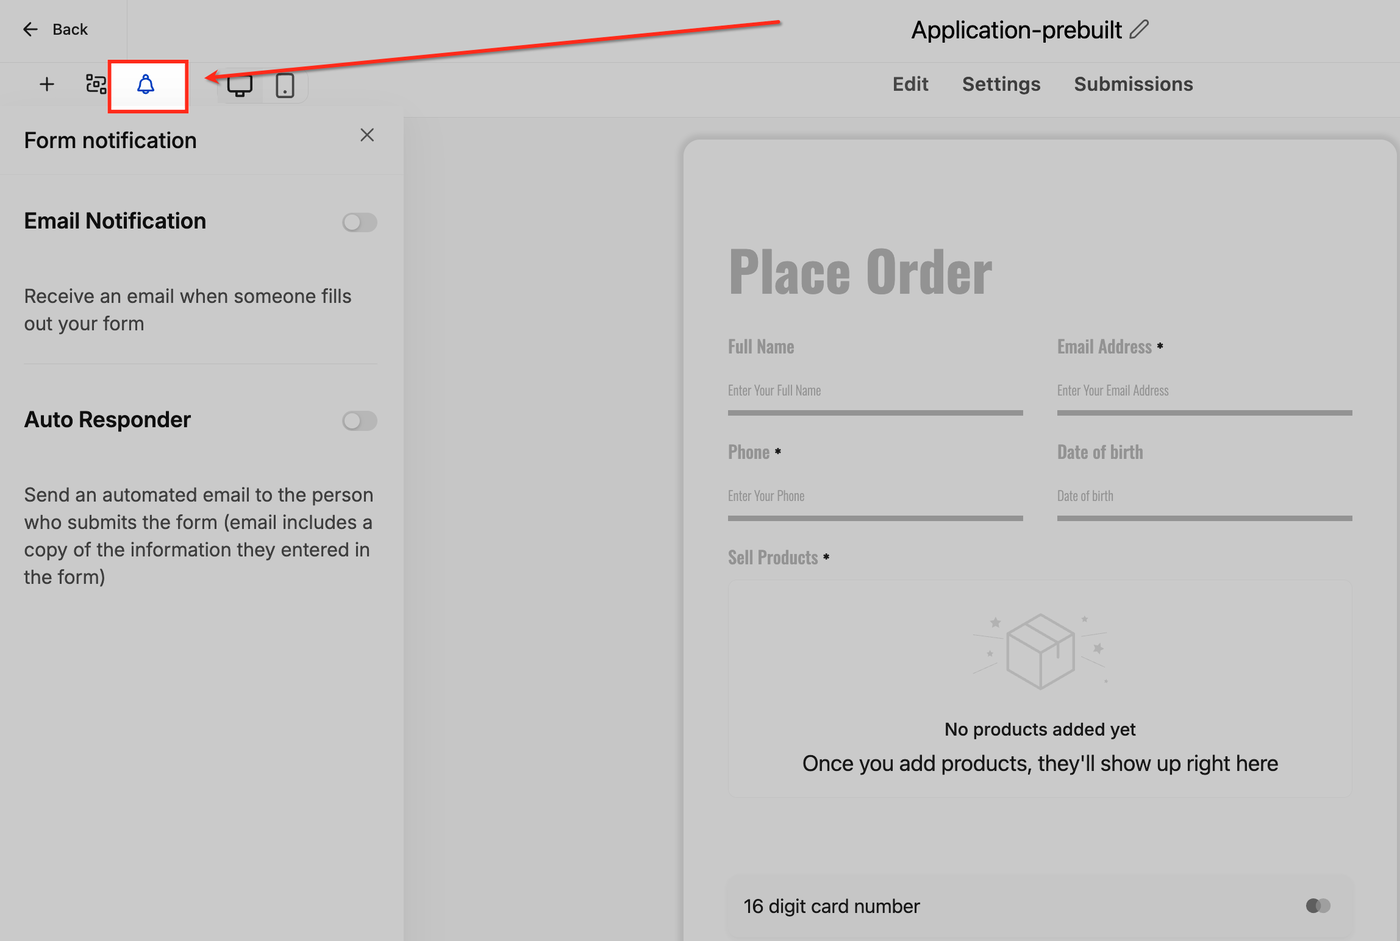
Task: Enable the Auto Responder toggle
Action: click(359, 421)
